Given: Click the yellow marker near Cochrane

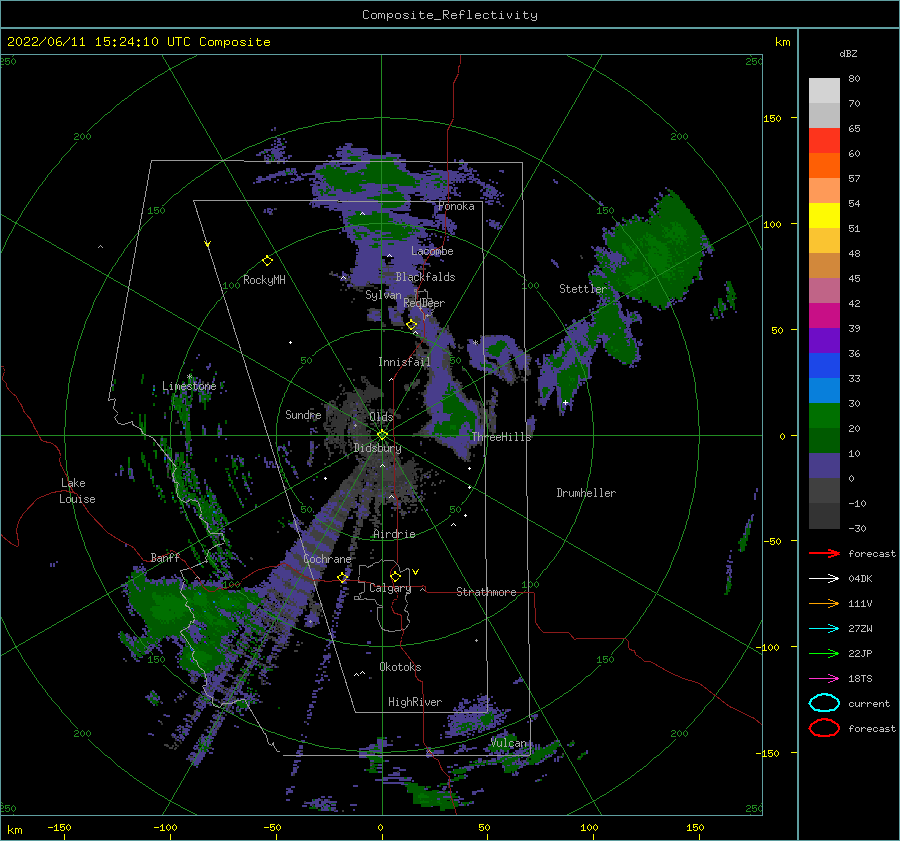Looking at the screenshot, I should (343, 577).
